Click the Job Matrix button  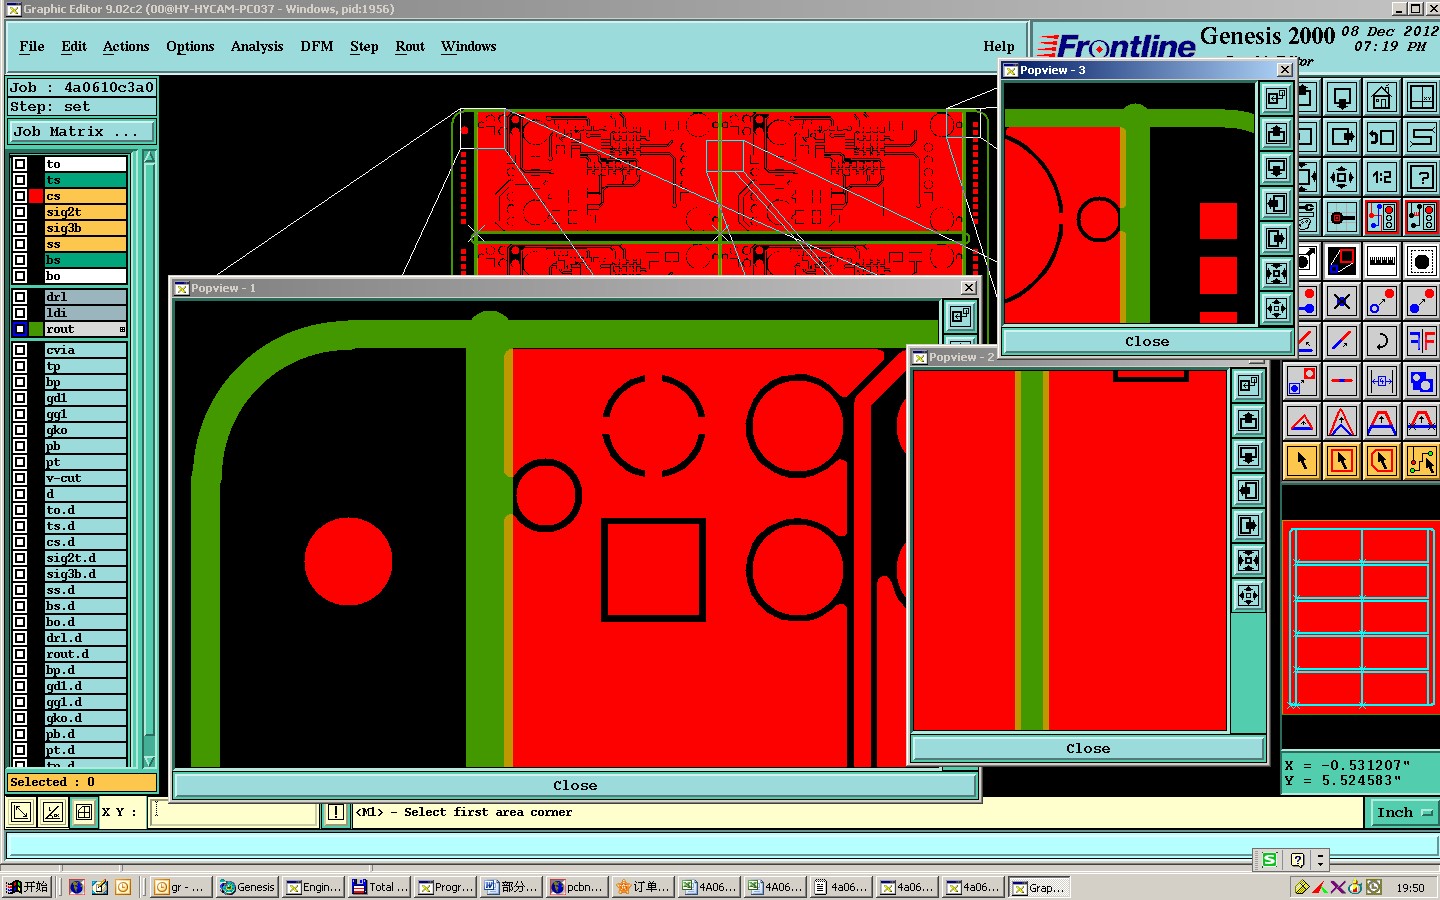(82, 132)
